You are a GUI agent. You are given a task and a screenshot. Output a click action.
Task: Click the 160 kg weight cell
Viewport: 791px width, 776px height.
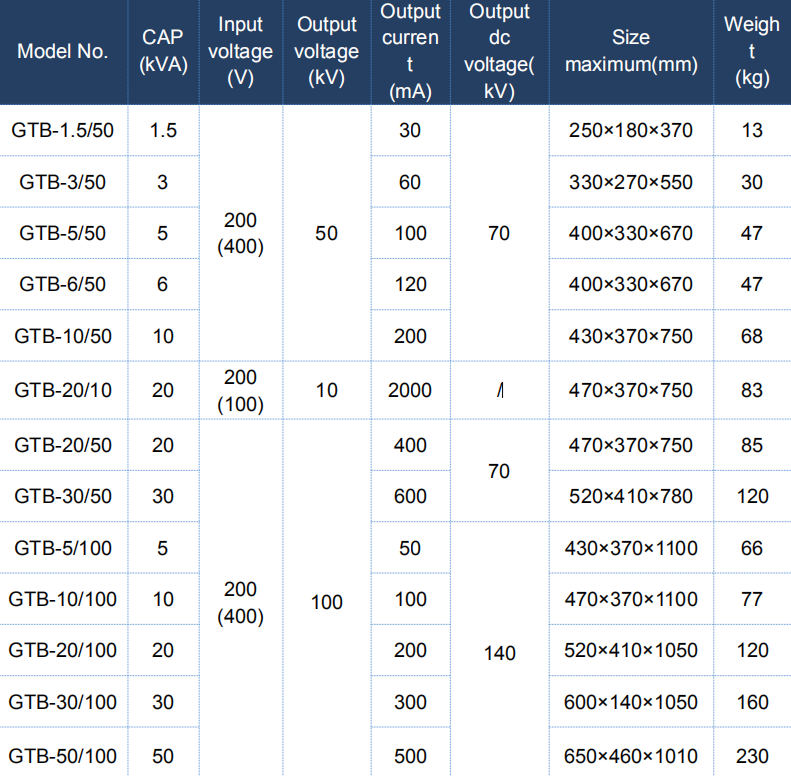[752, 702]
